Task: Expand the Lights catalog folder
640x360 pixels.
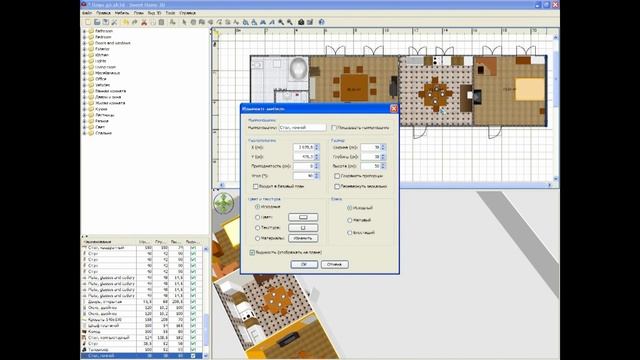Action: point(84,61)
